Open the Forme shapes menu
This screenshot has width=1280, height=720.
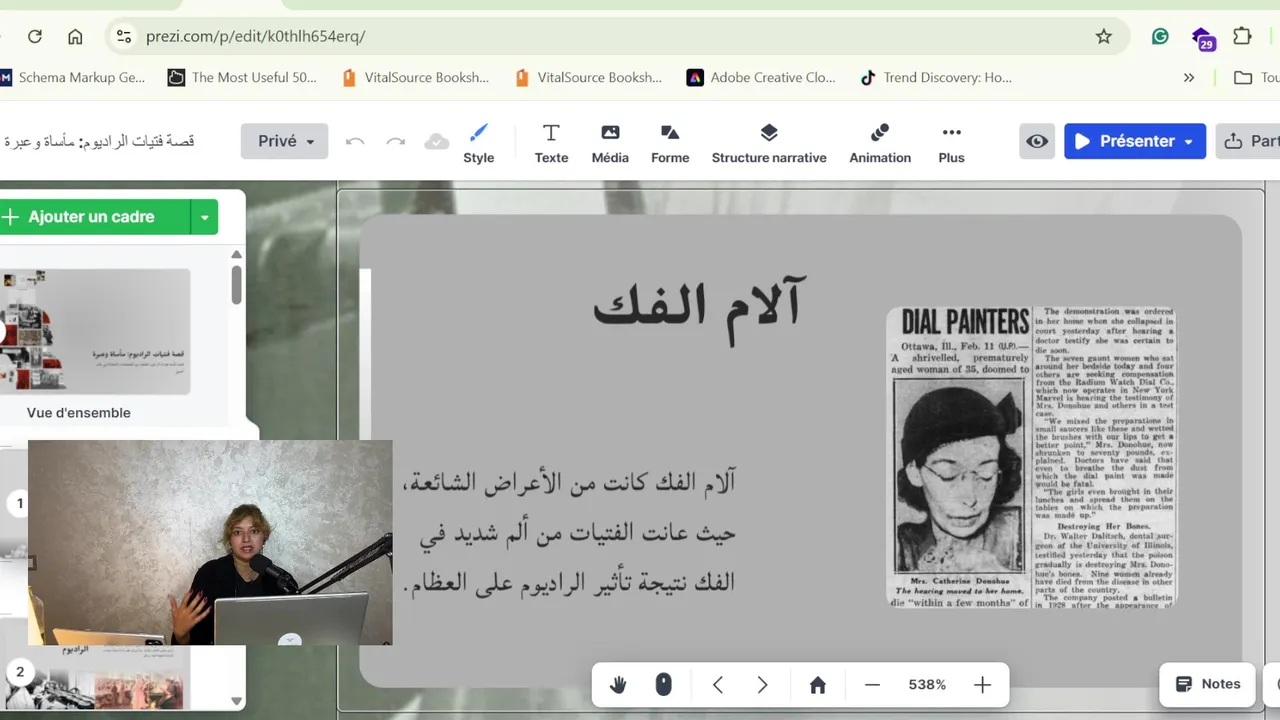pos(670,143)
